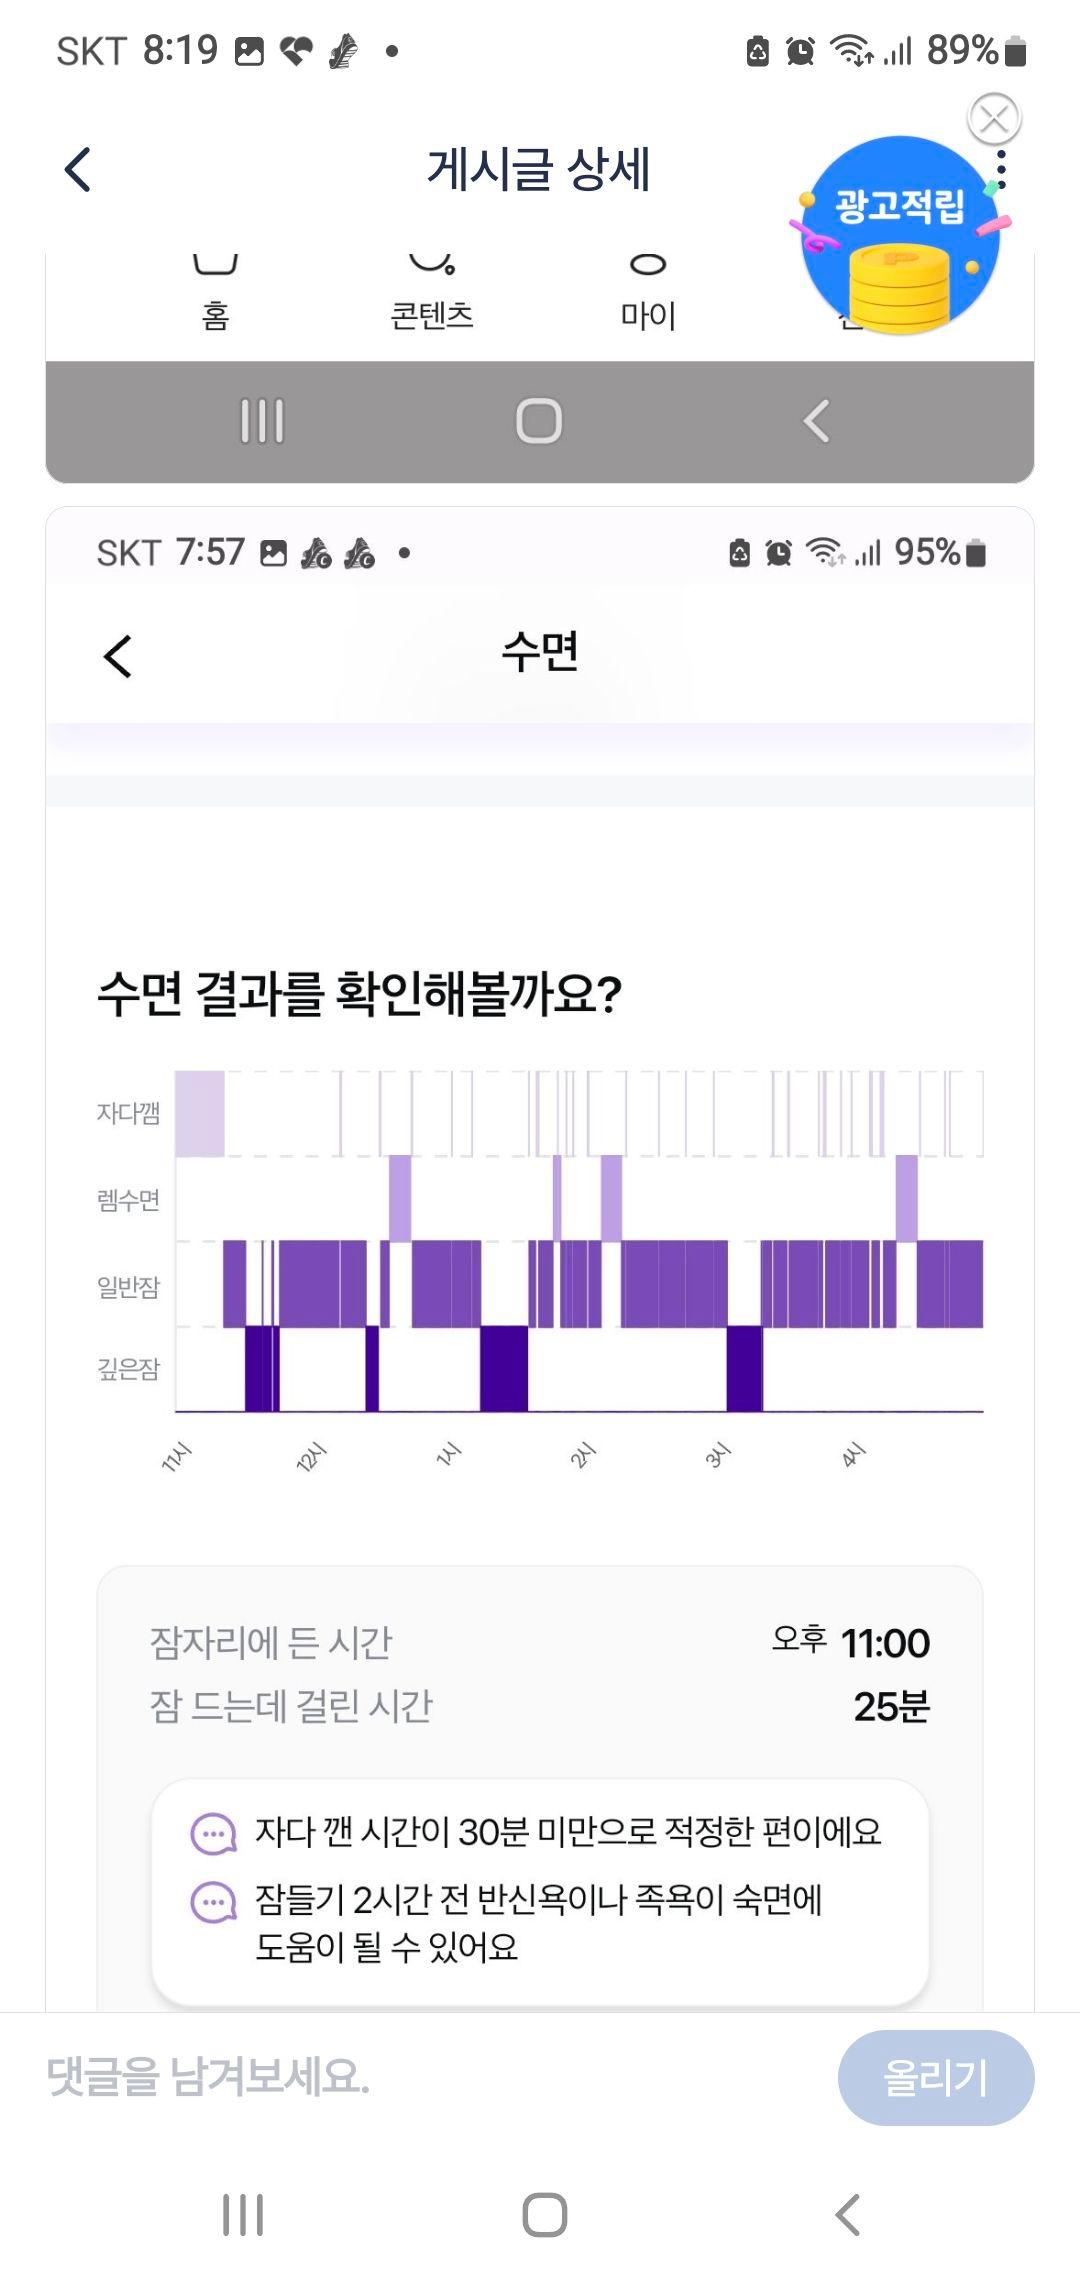Tap the 렘수면 bar near 2시

pyautogui.click(x=611, y=1198)
